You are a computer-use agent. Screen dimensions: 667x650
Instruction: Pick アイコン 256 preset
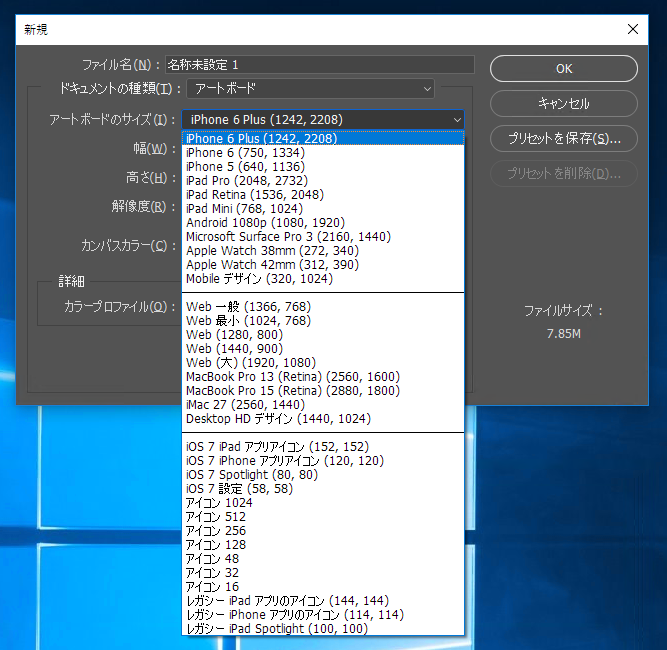click(x=323, y=530)
